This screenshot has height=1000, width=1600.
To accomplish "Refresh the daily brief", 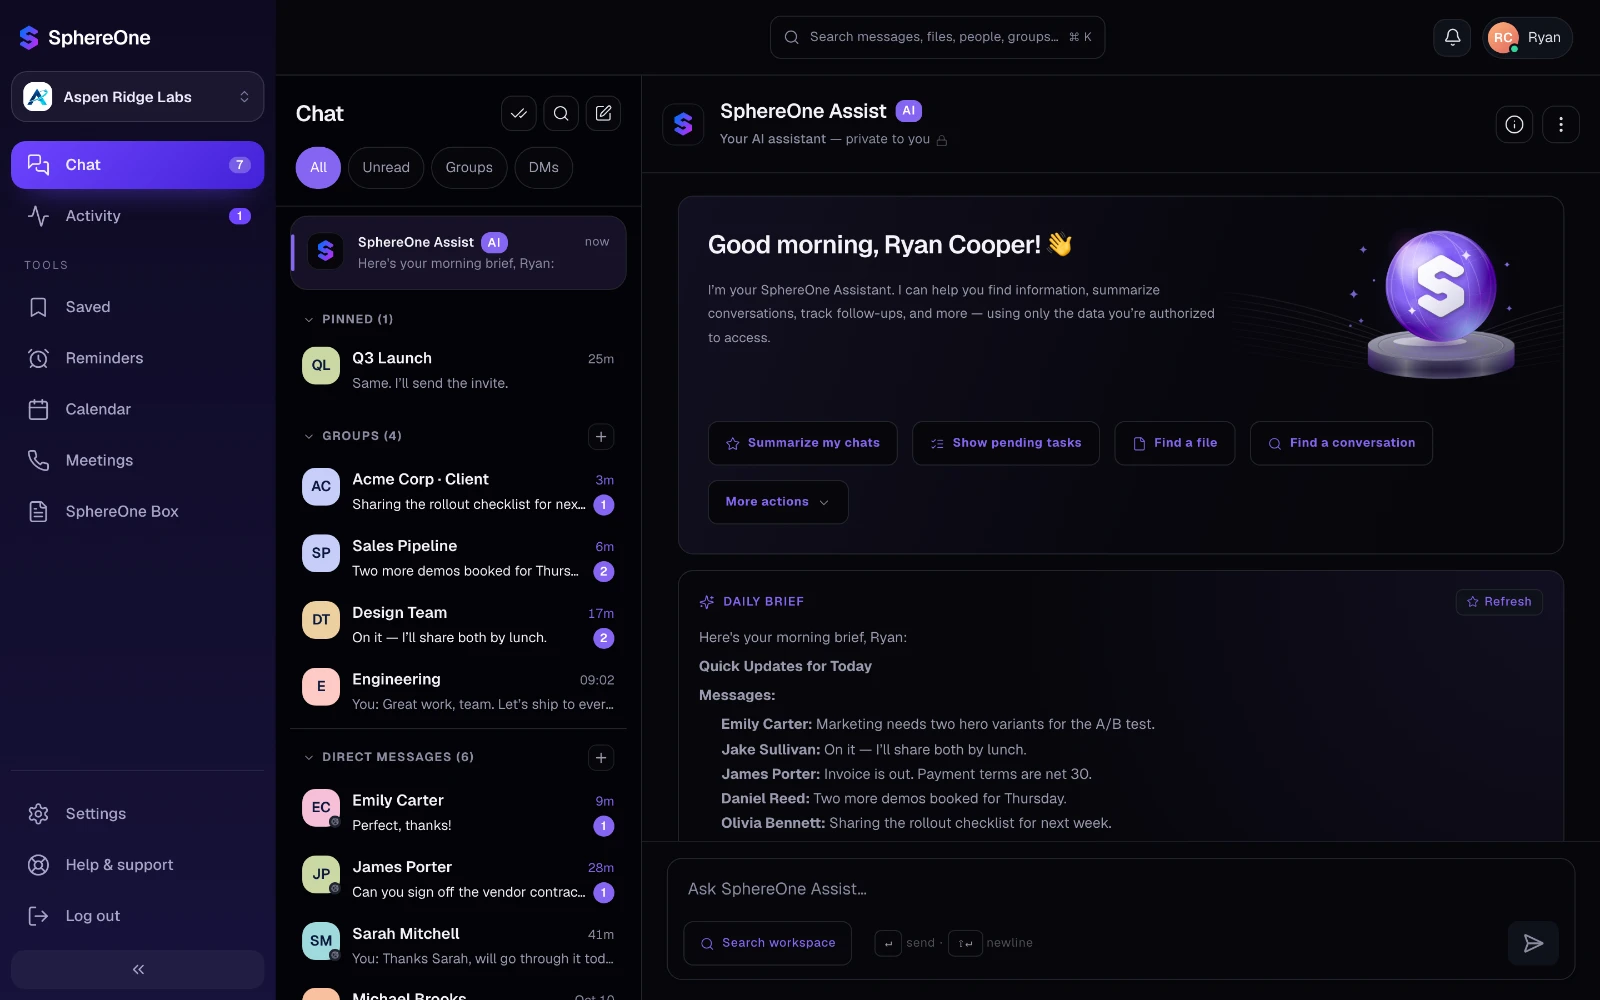I will tap(1499, 601).
